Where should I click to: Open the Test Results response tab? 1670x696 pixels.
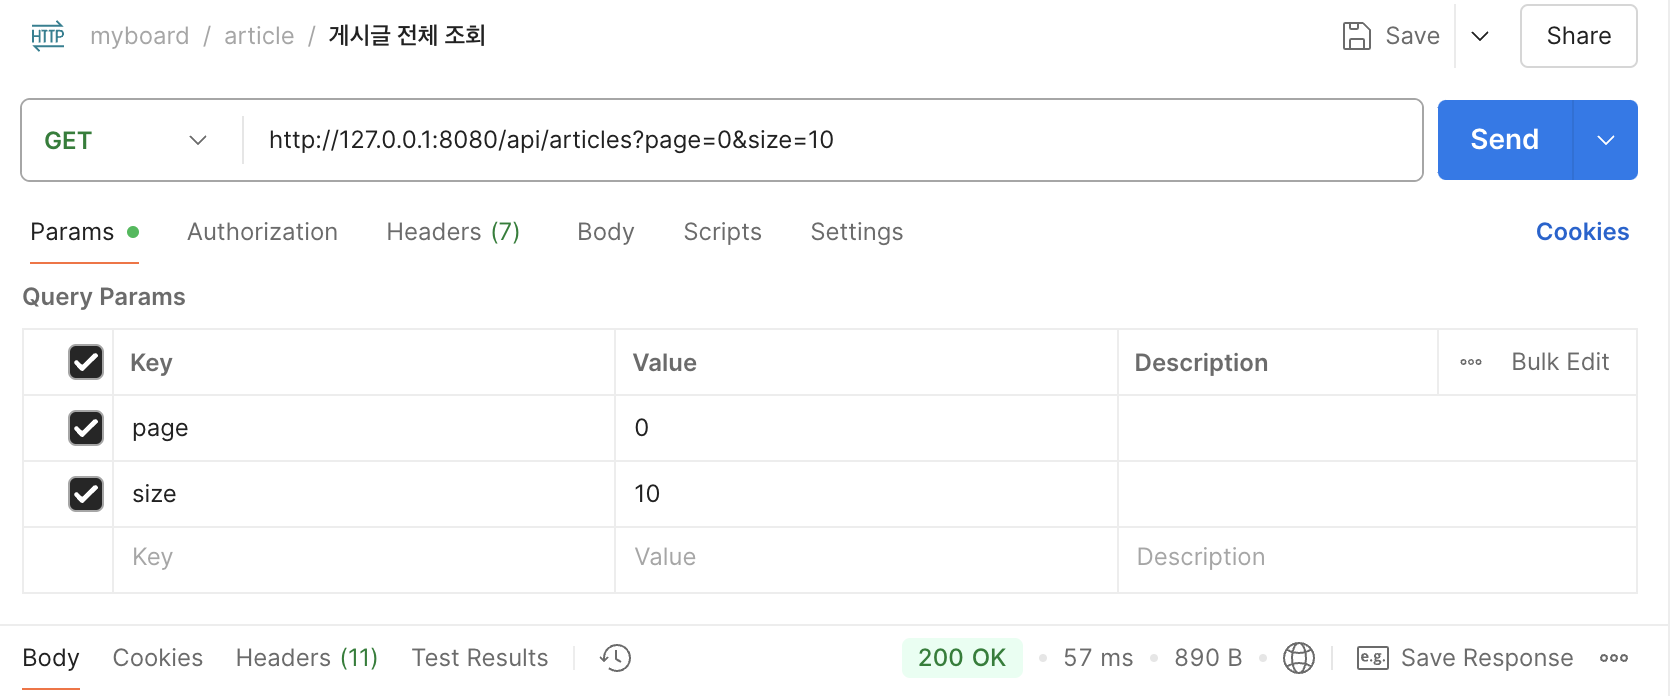[479, 658]
